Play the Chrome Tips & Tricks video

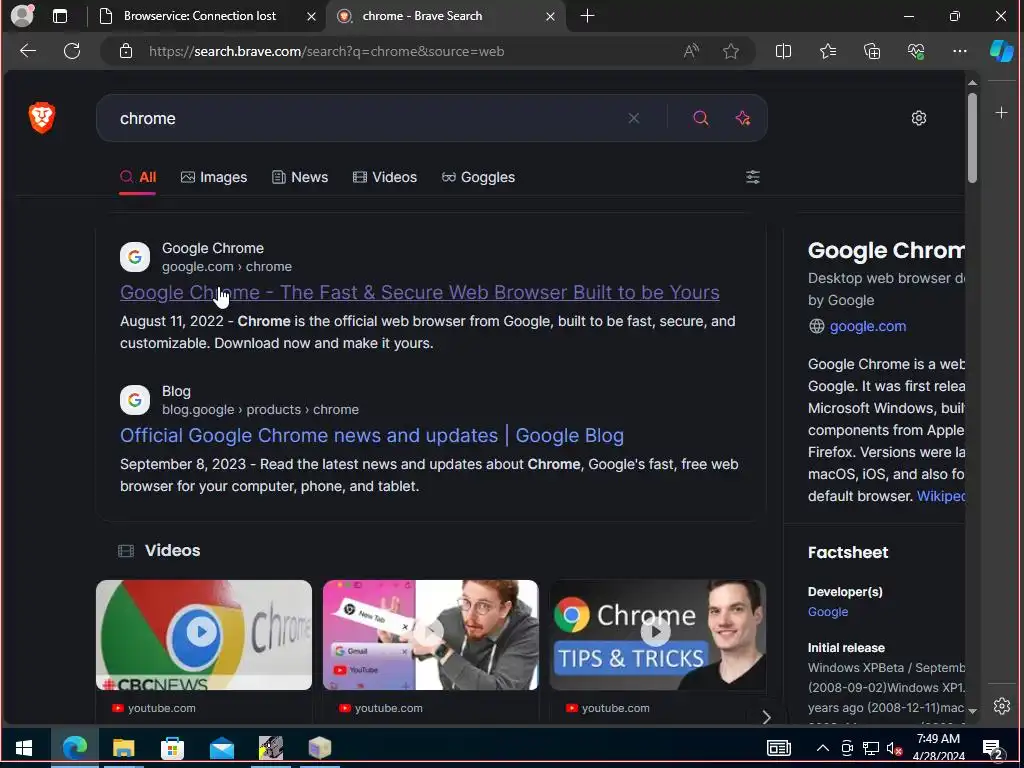click(x=657, y=634)
